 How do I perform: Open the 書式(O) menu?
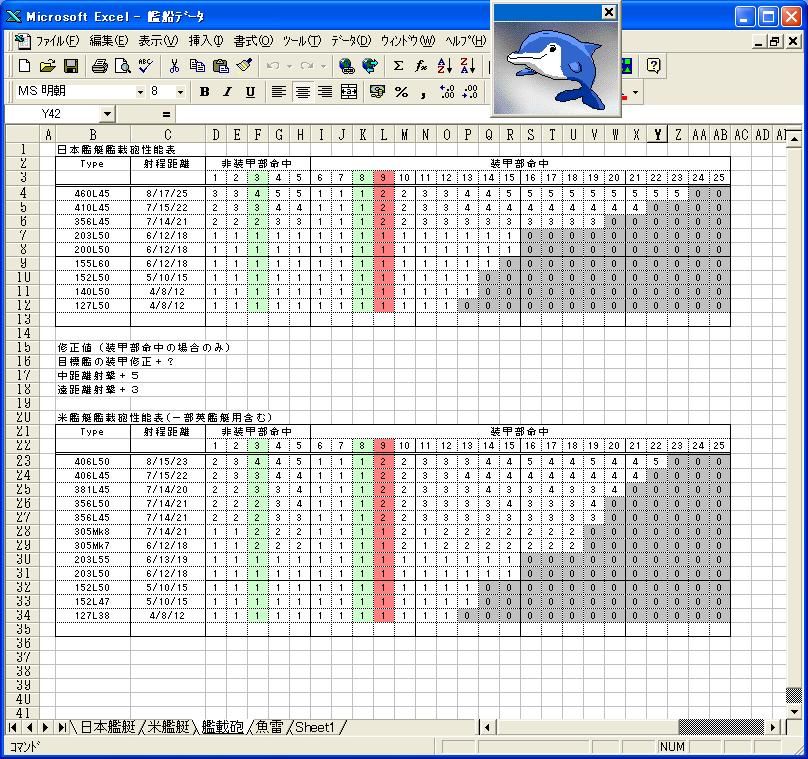tap(253, 41)
